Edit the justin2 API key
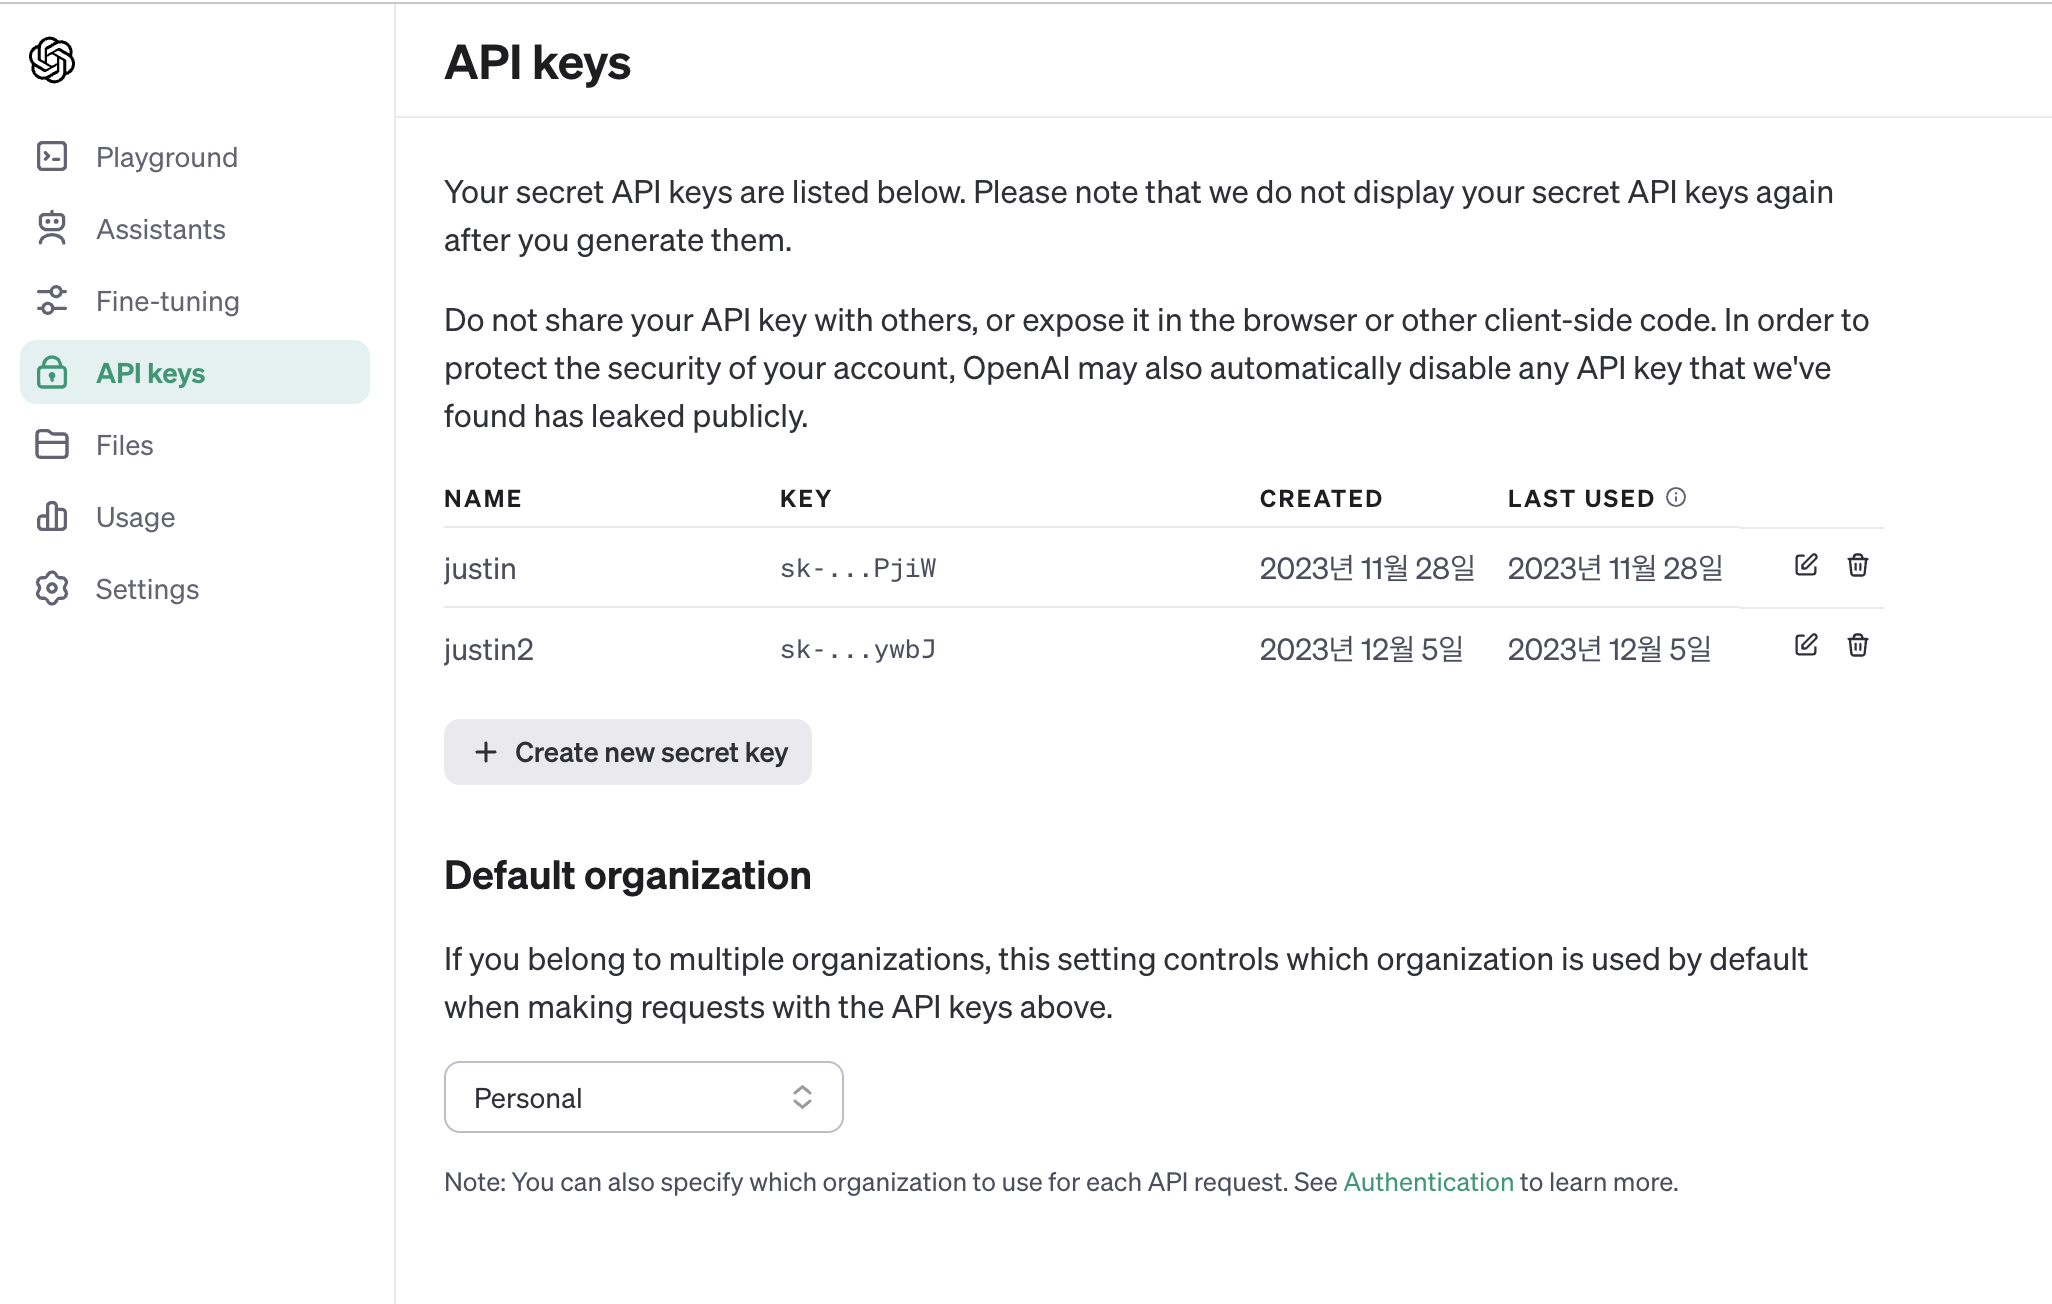 point(1806,645)
